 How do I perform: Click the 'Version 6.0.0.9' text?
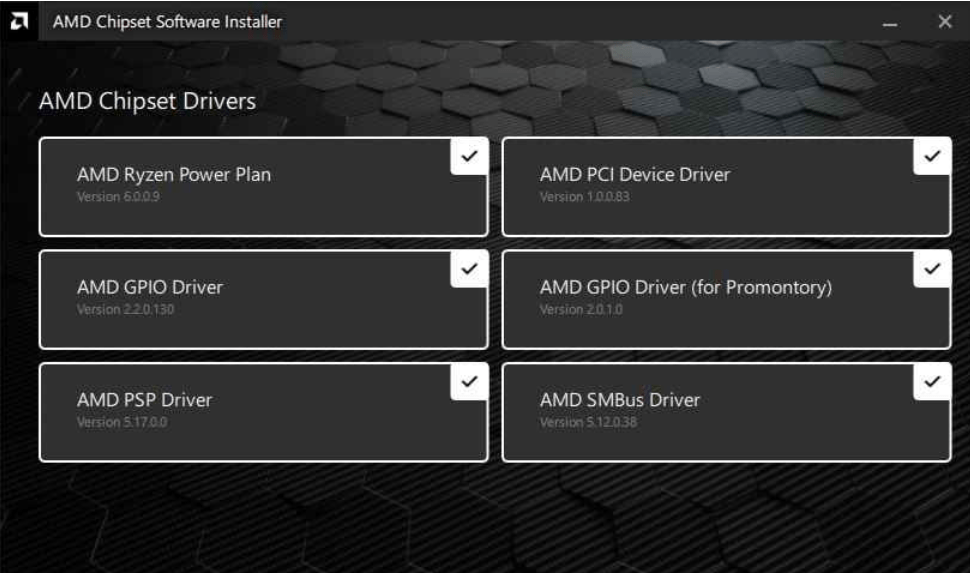click(118, 197)
